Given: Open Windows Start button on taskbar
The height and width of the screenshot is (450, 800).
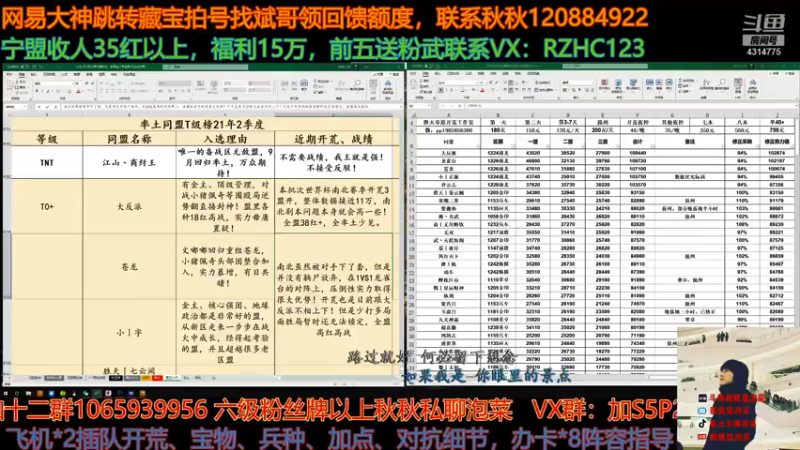Looking at the screenshot, I should (6, 393).
